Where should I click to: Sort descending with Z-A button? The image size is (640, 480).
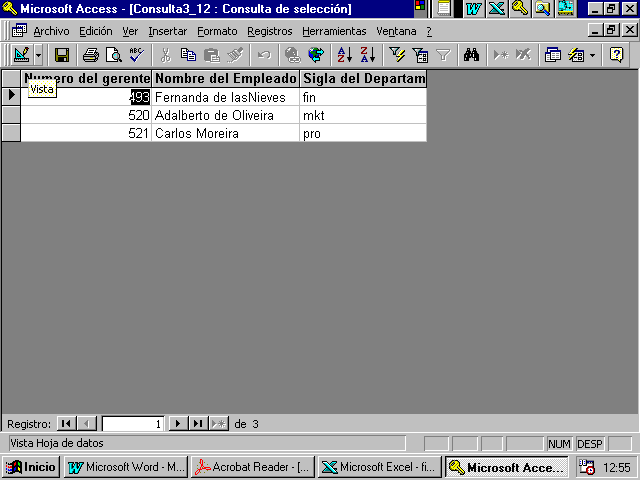[x=367, y=55]
